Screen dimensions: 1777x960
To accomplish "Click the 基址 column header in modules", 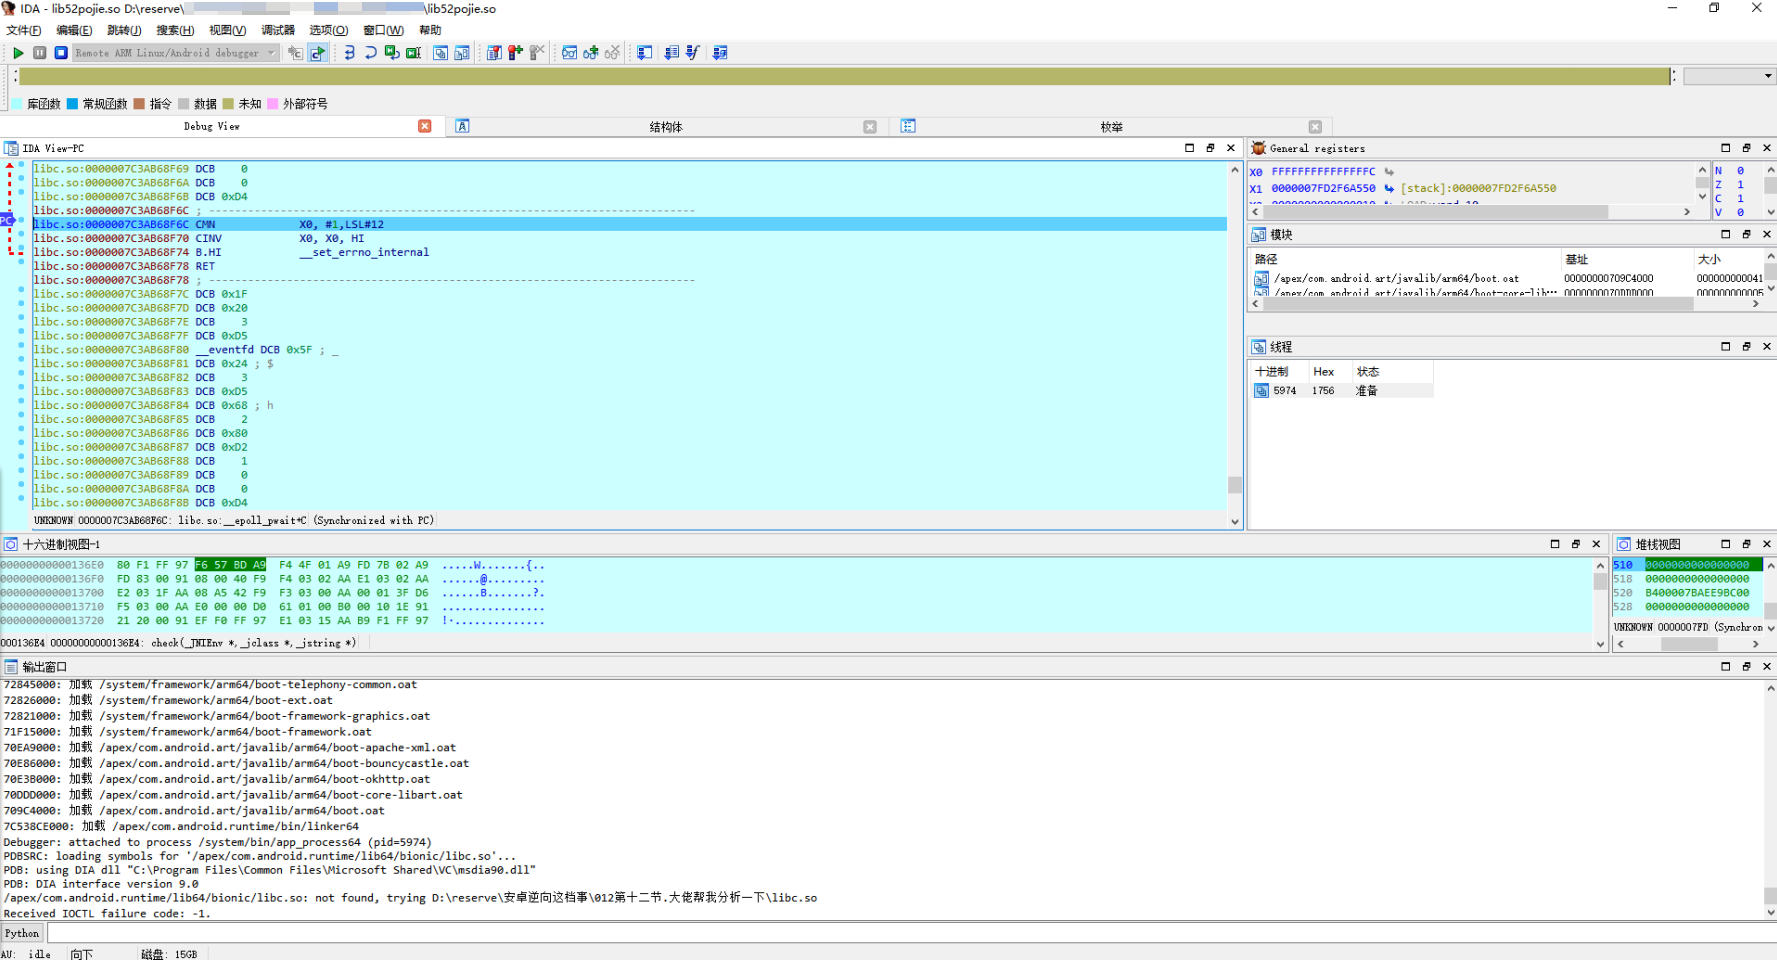I will (1576, 259).
